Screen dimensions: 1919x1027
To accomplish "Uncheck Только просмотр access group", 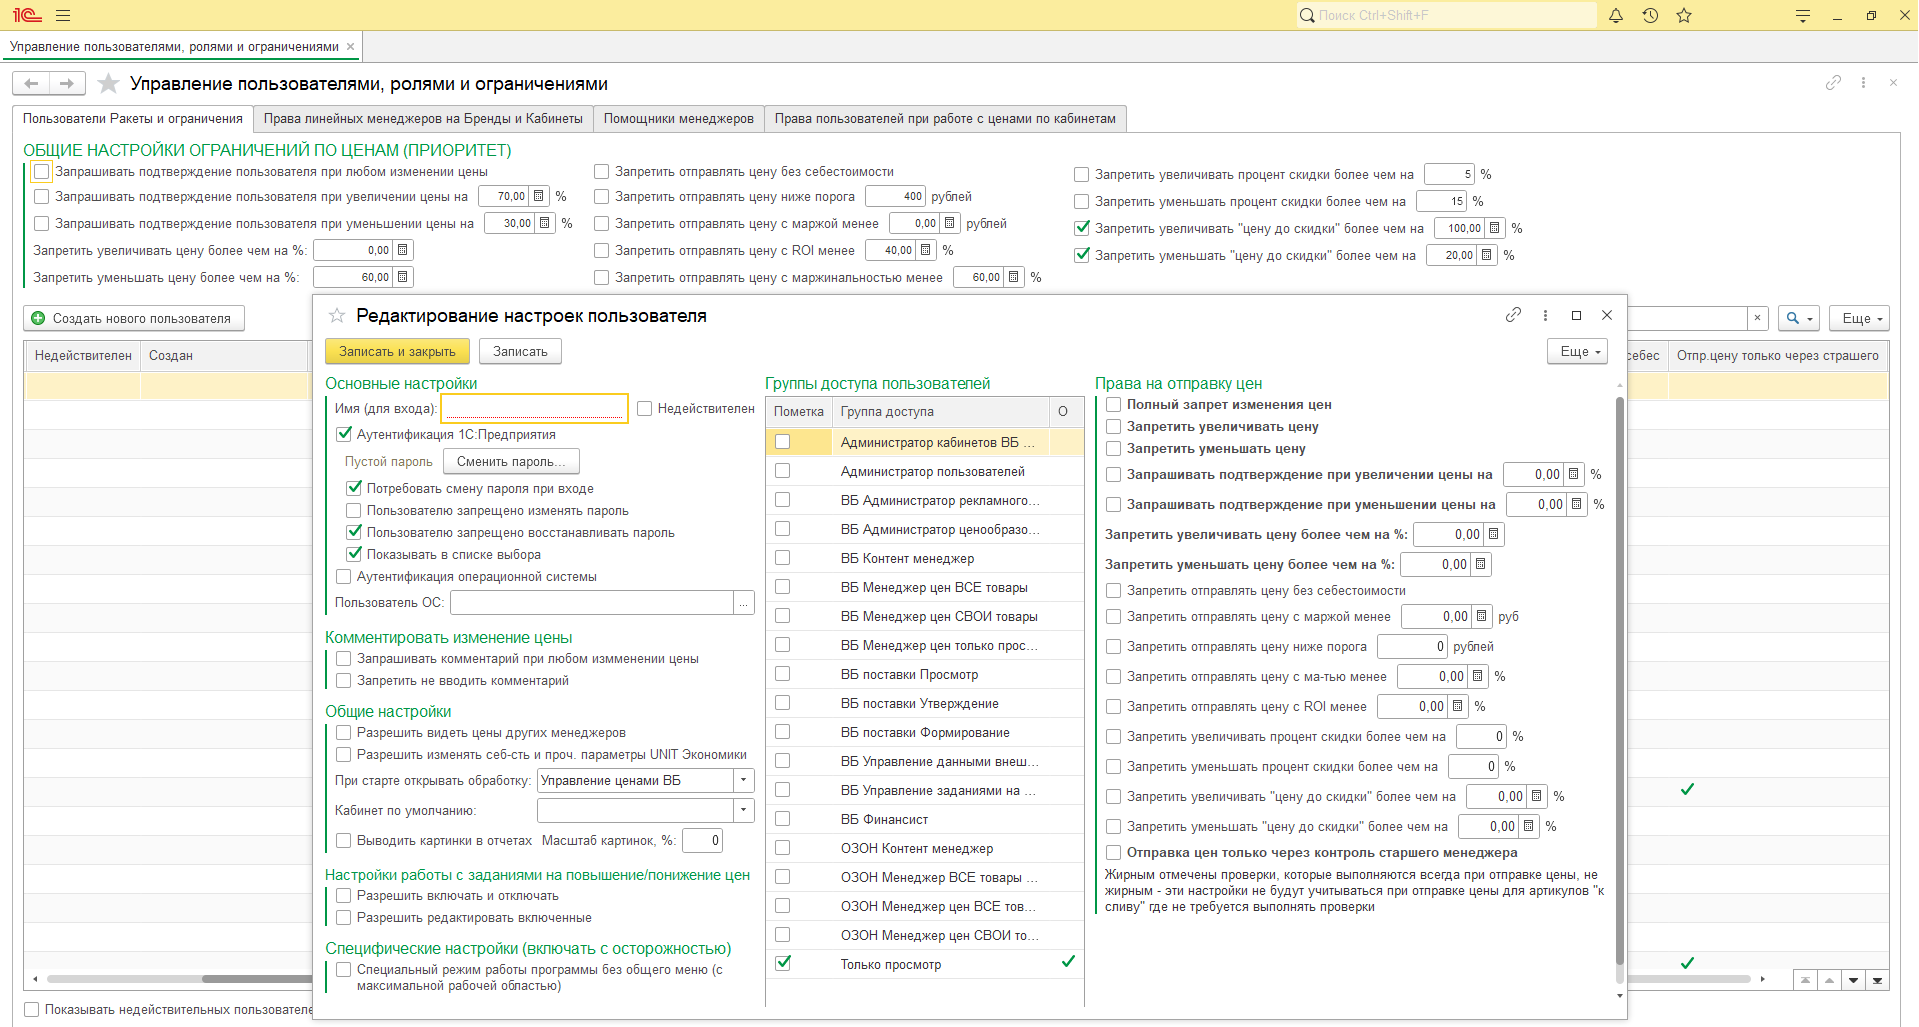I will [x=783, y=963].
